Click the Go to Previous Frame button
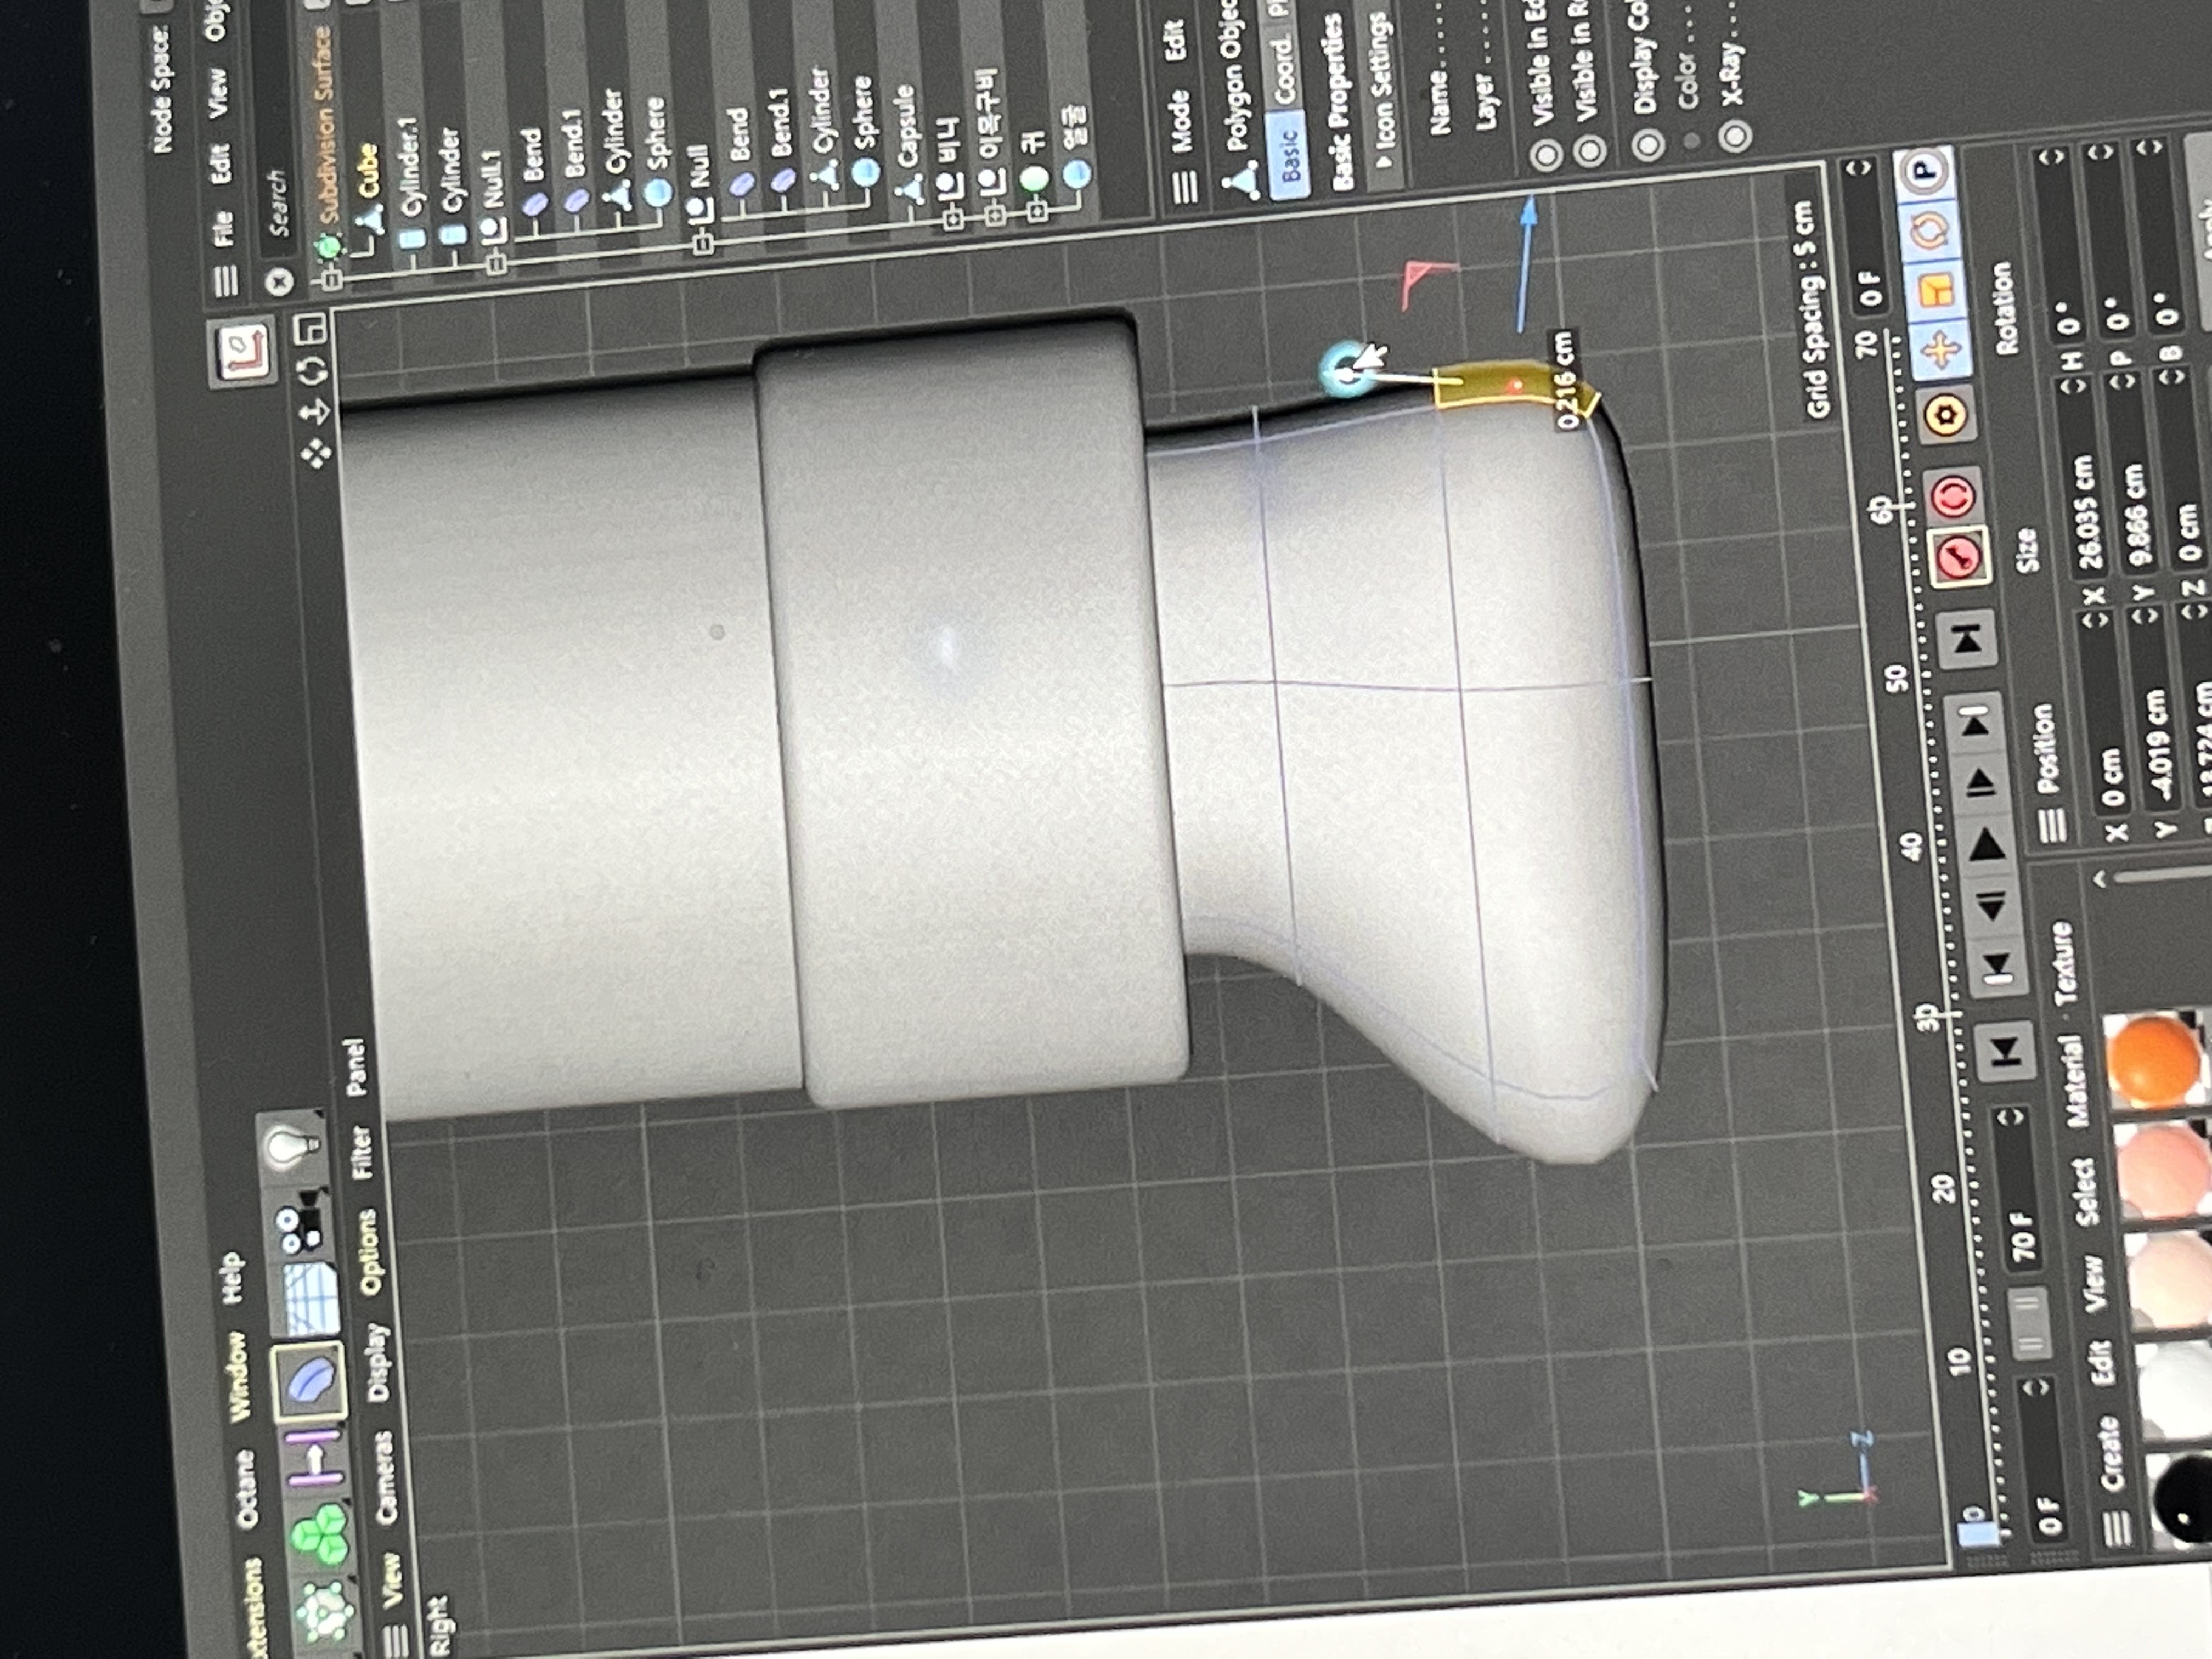Screen dimensions: 2212x1659 [1992, 907]
